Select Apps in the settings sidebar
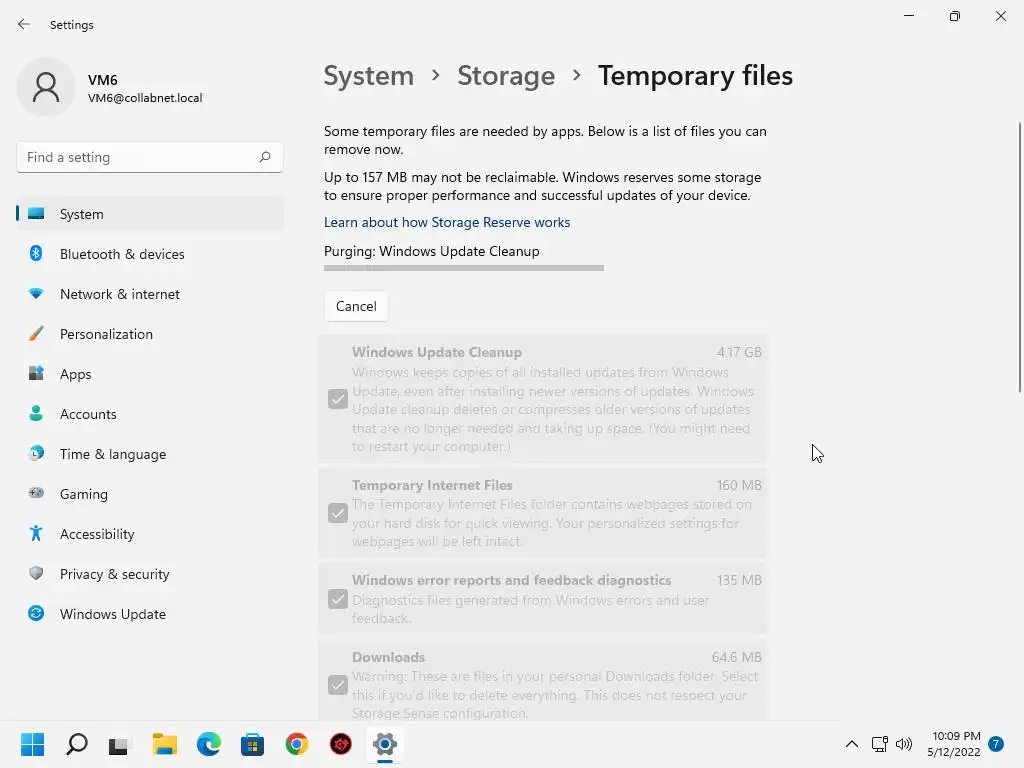This screenshot has height=768, width=1024. [x=75, y=374]
